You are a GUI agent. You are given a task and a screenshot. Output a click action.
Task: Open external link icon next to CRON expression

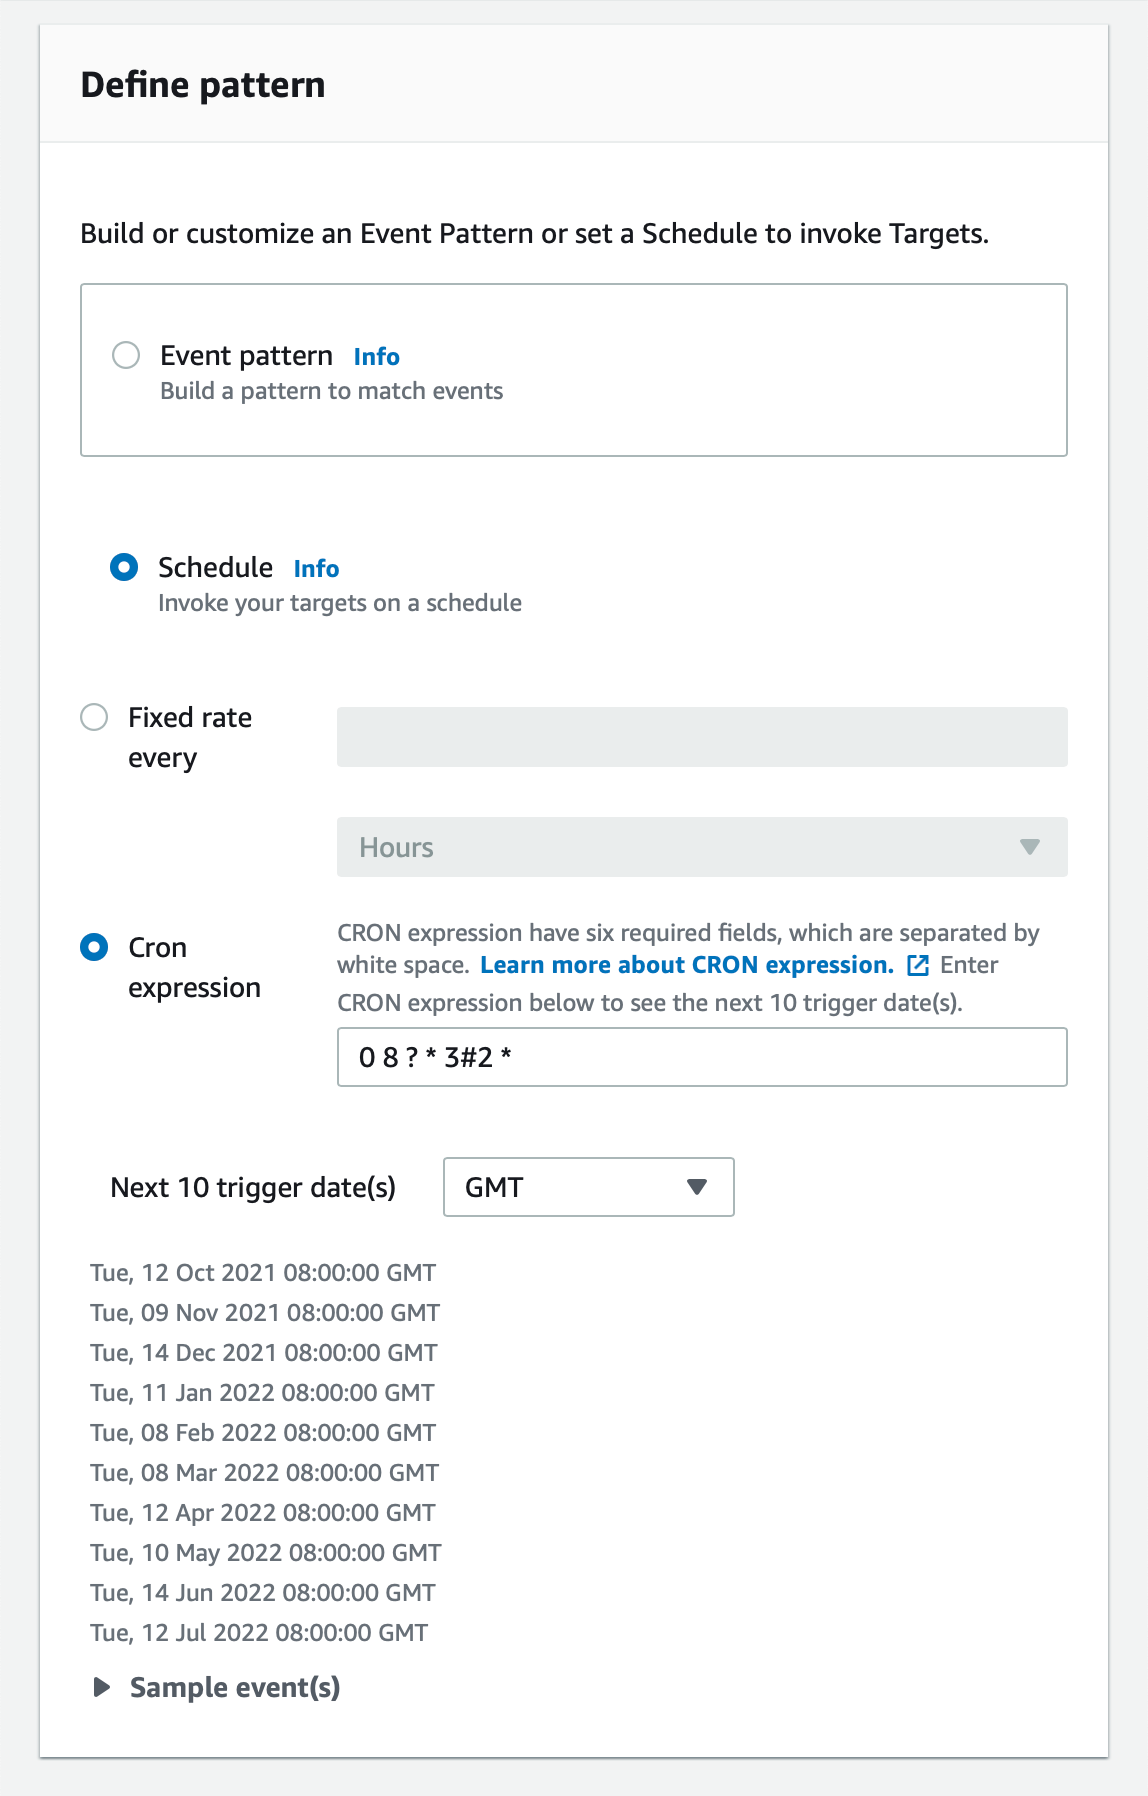click(918, 965)
